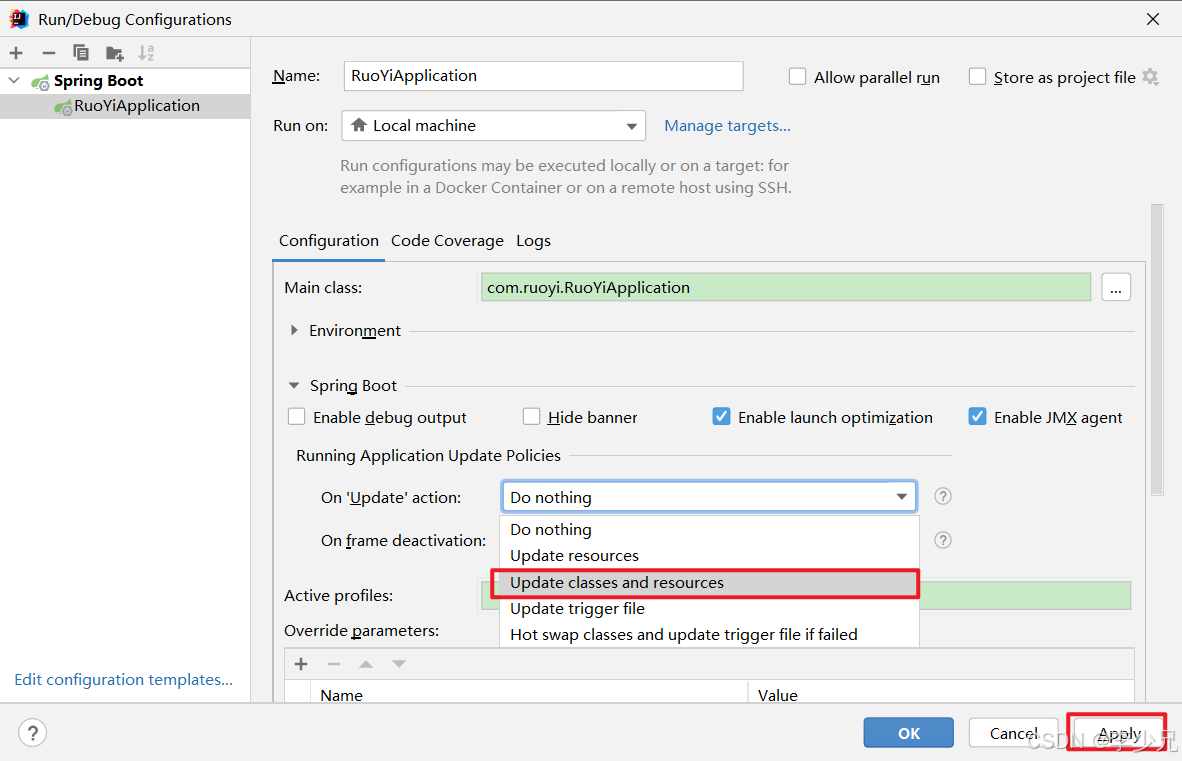1182x761 pixels.
Task: Open Edit configuration templates link
Action: [124, 680]
